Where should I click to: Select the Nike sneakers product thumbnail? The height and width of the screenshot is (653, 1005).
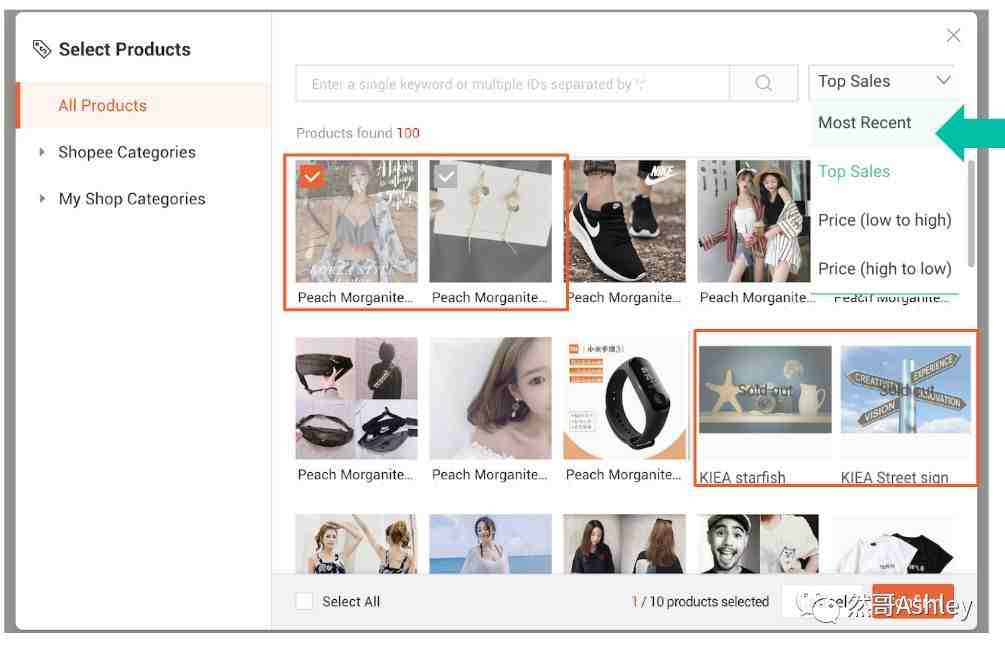click(x=624, y=221)
